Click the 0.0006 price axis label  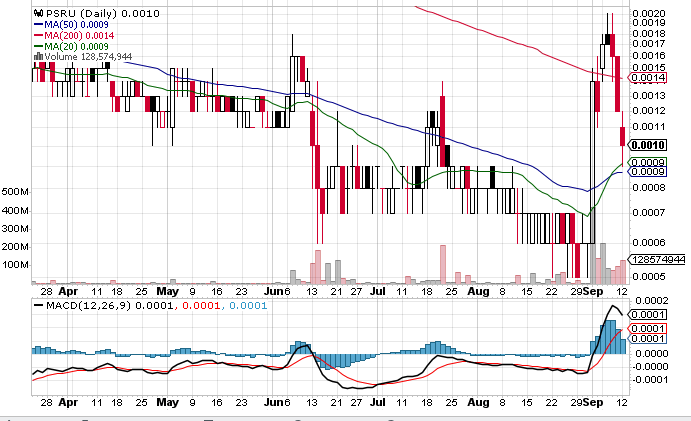(649, 242)
